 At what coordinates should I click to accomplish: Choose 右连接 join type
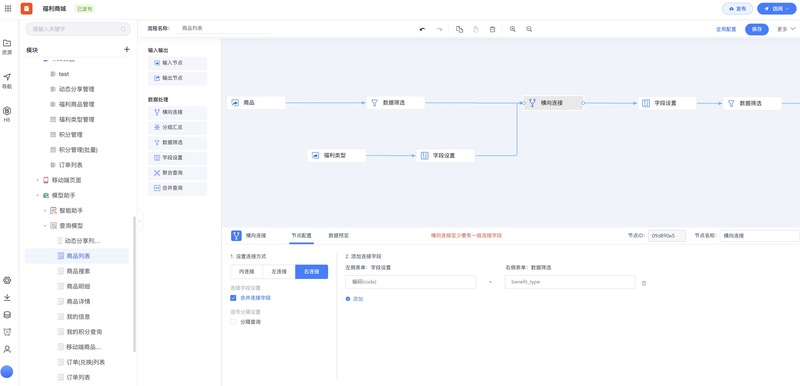pos(311,272)
